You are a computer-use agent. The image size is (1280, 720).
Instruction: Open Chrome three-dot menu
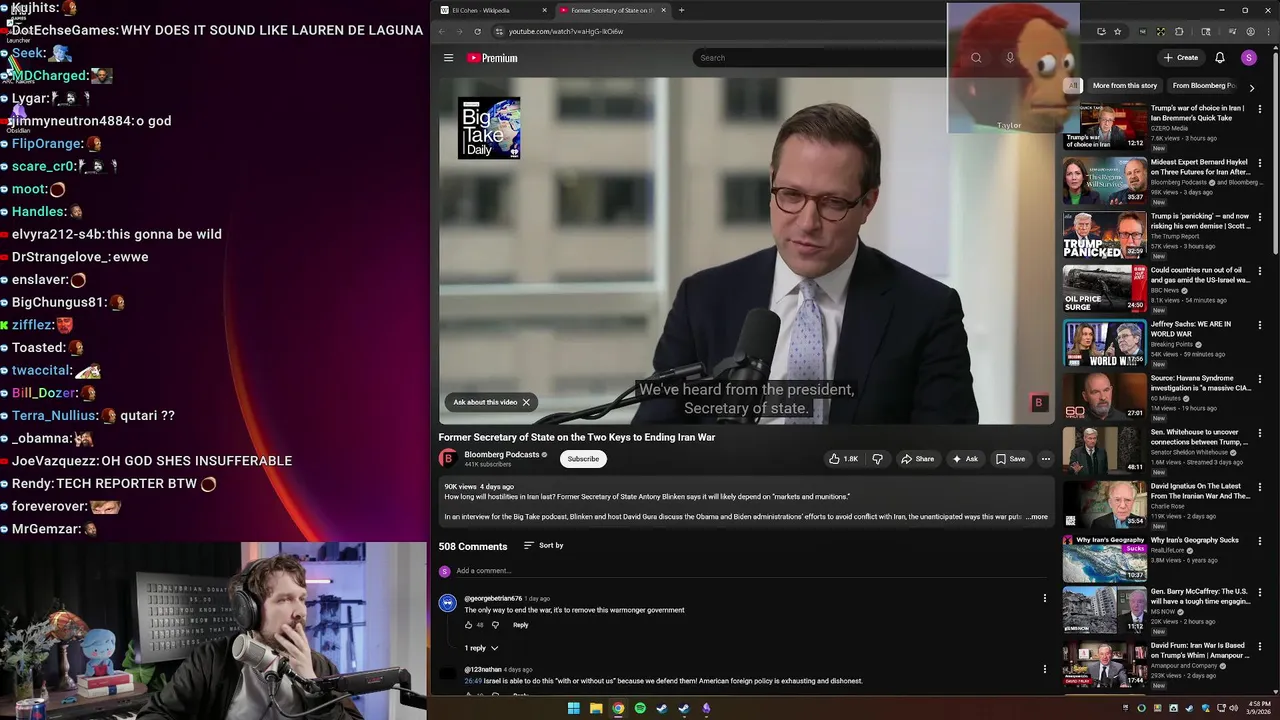tap(1268, 31)
